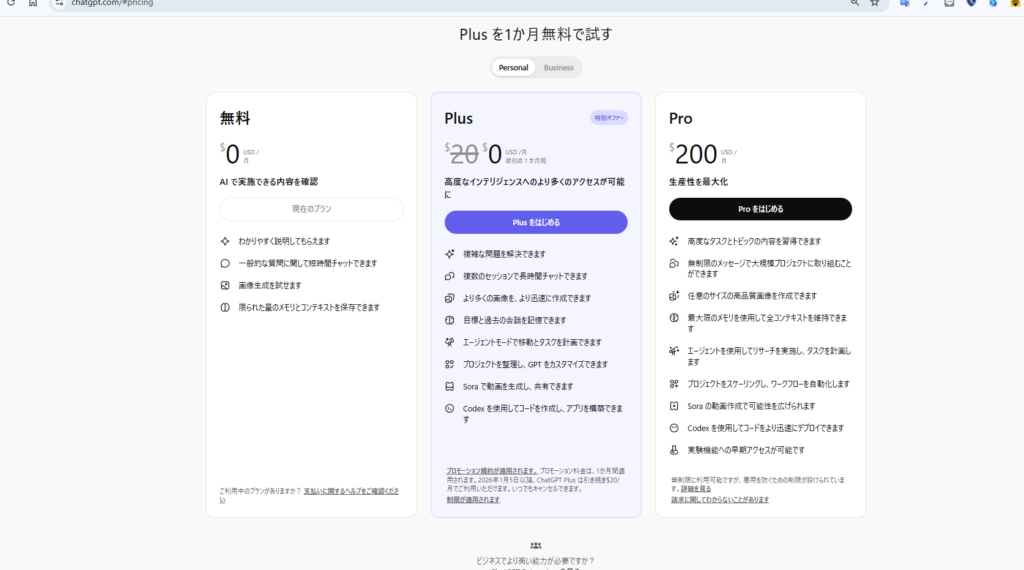The height and width of the screenshot is (570, 1024).
Task: Click the zoom magnifier icon in address bar
Action: pyautogui.click(x=854, y=3)
